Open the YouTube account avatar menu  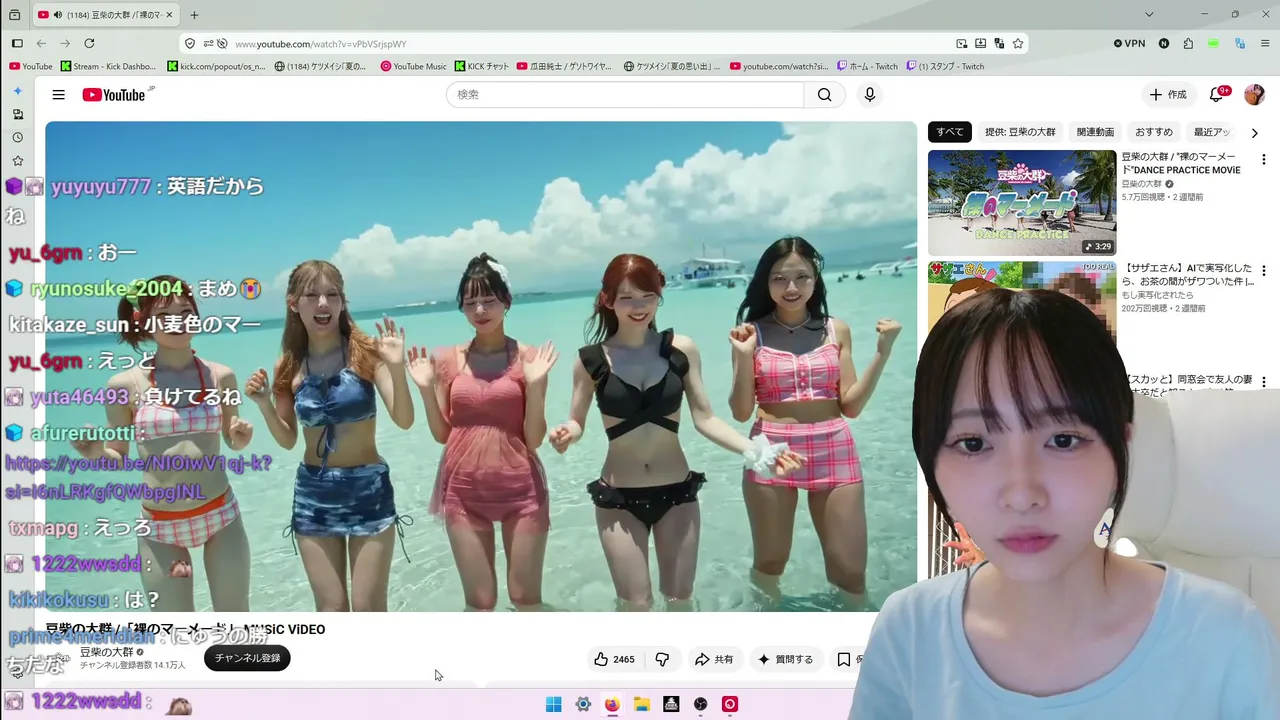click(1254, 95)
